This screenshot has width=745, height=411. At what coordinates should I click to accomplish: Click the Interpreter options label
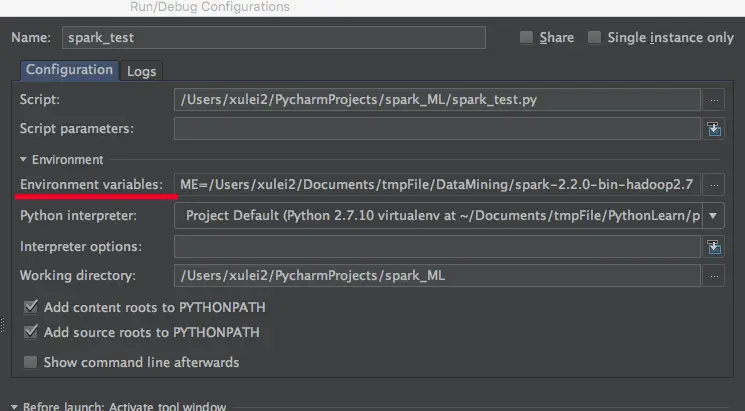pyautogui.click(x=81, y=247)
